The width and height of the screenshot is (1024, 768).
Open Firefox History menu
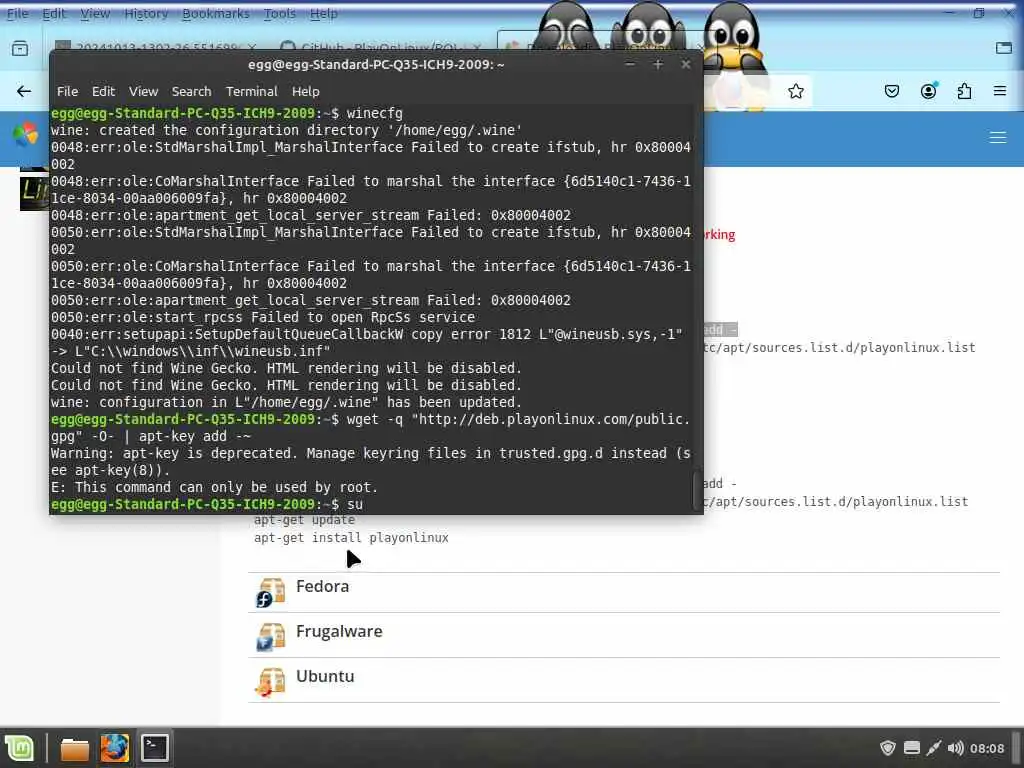click(146, 13)
